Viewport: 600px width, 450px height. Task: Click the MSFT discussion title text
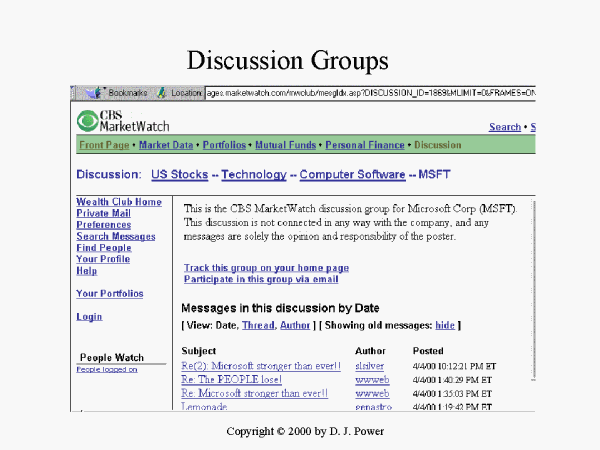click(x=434, y=174)
